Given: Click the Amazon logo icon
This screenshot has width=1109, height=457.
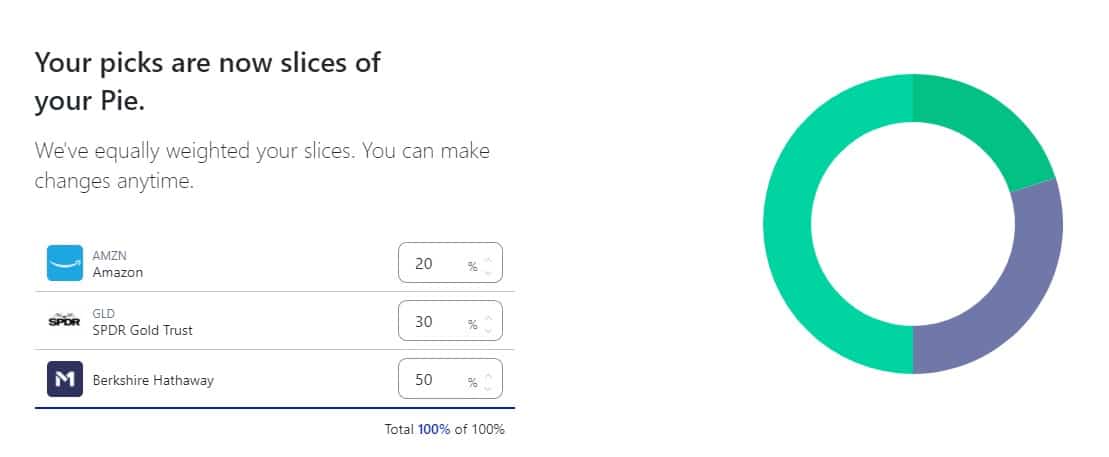Looking at the screenshot, I should (x=65, y=263).
